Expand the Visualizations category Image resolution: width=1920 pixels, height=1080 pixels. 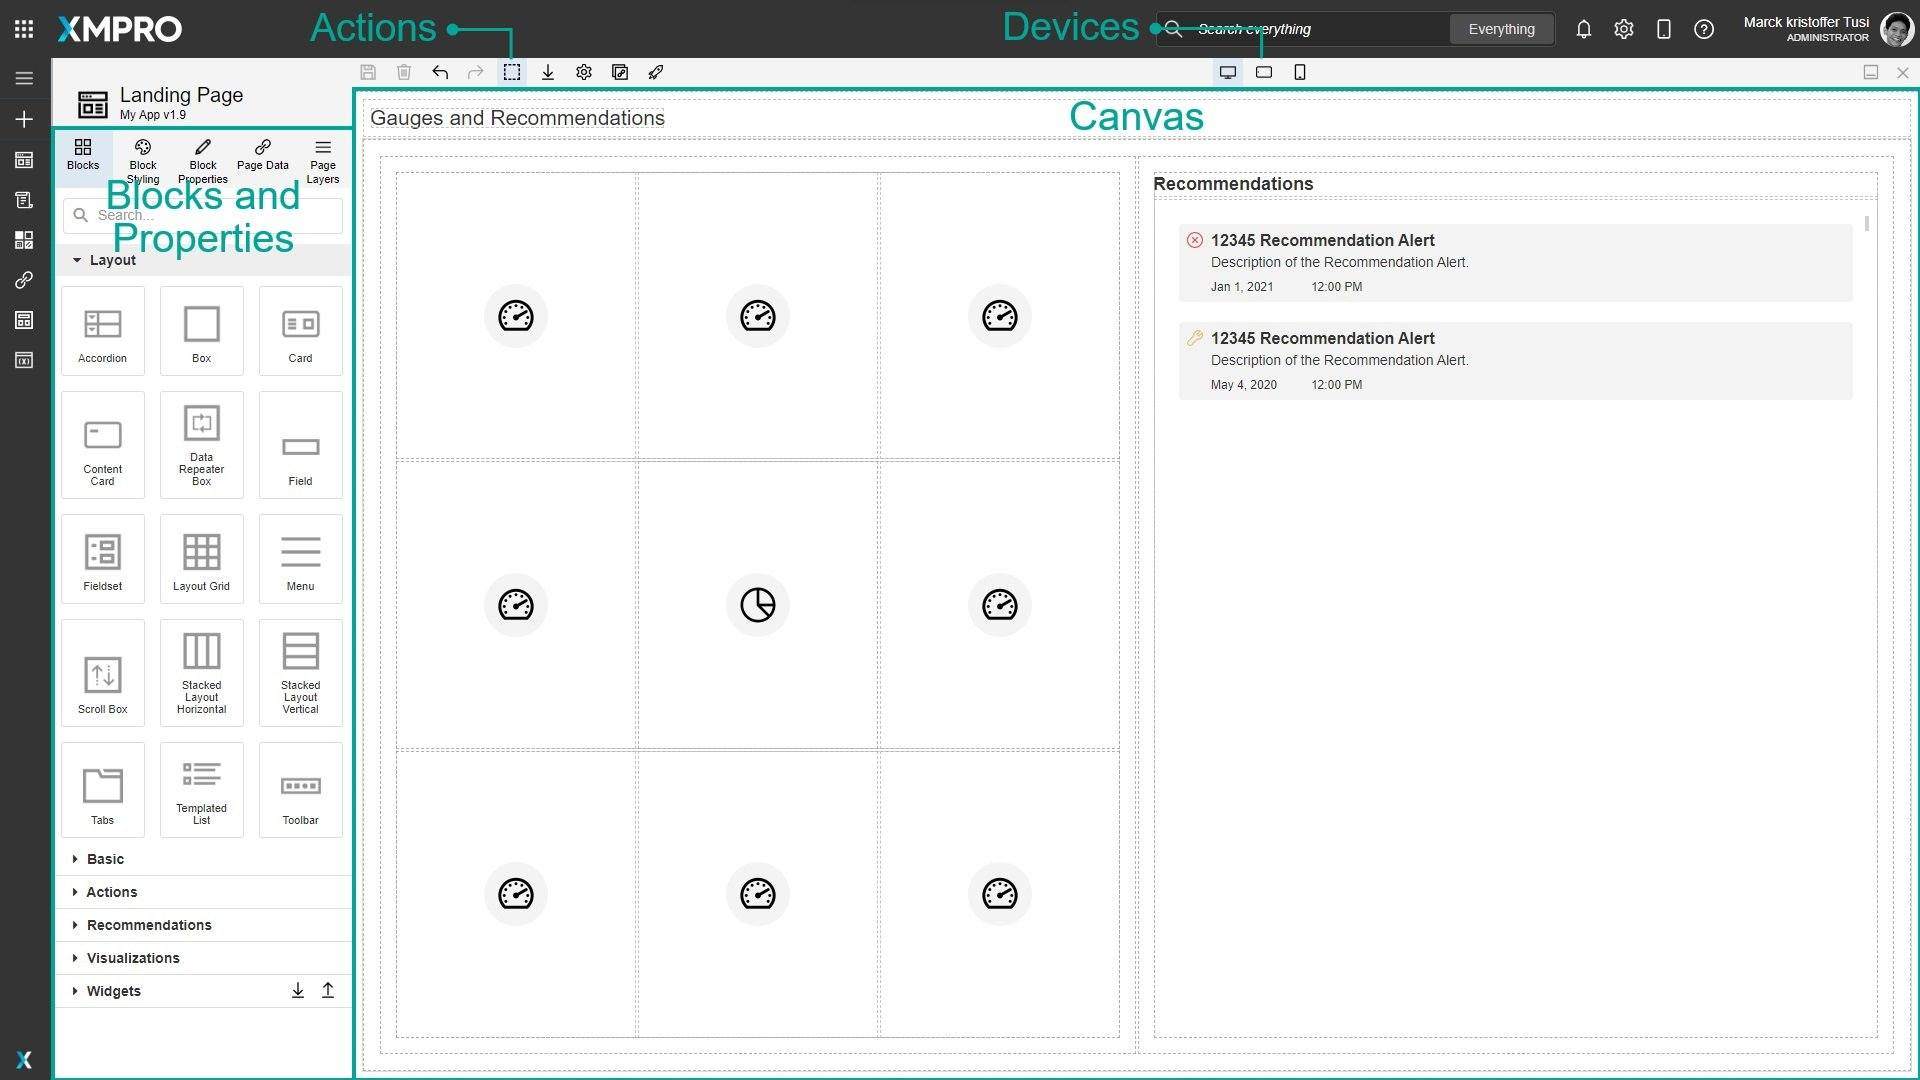pyautogui.click(x=133, y=958)
